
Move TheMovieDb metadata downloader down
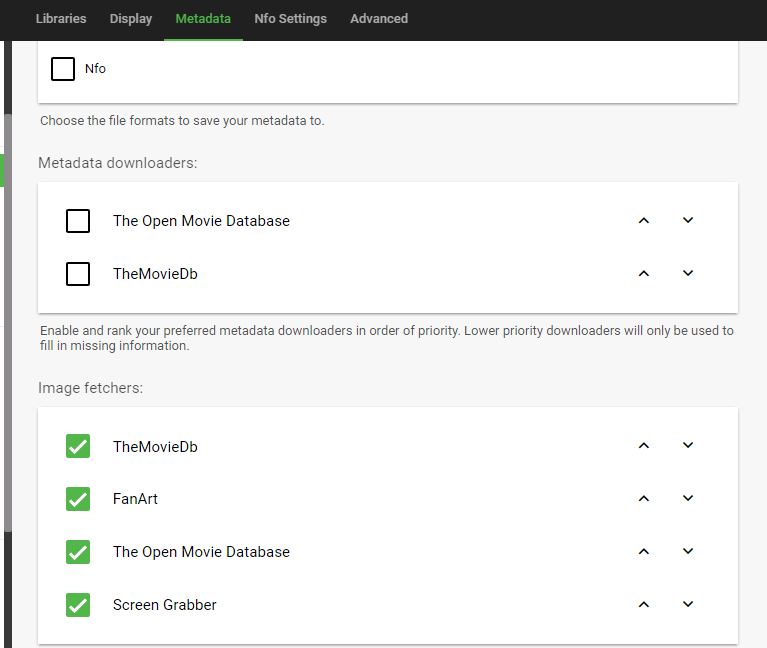tap(688, 274)
